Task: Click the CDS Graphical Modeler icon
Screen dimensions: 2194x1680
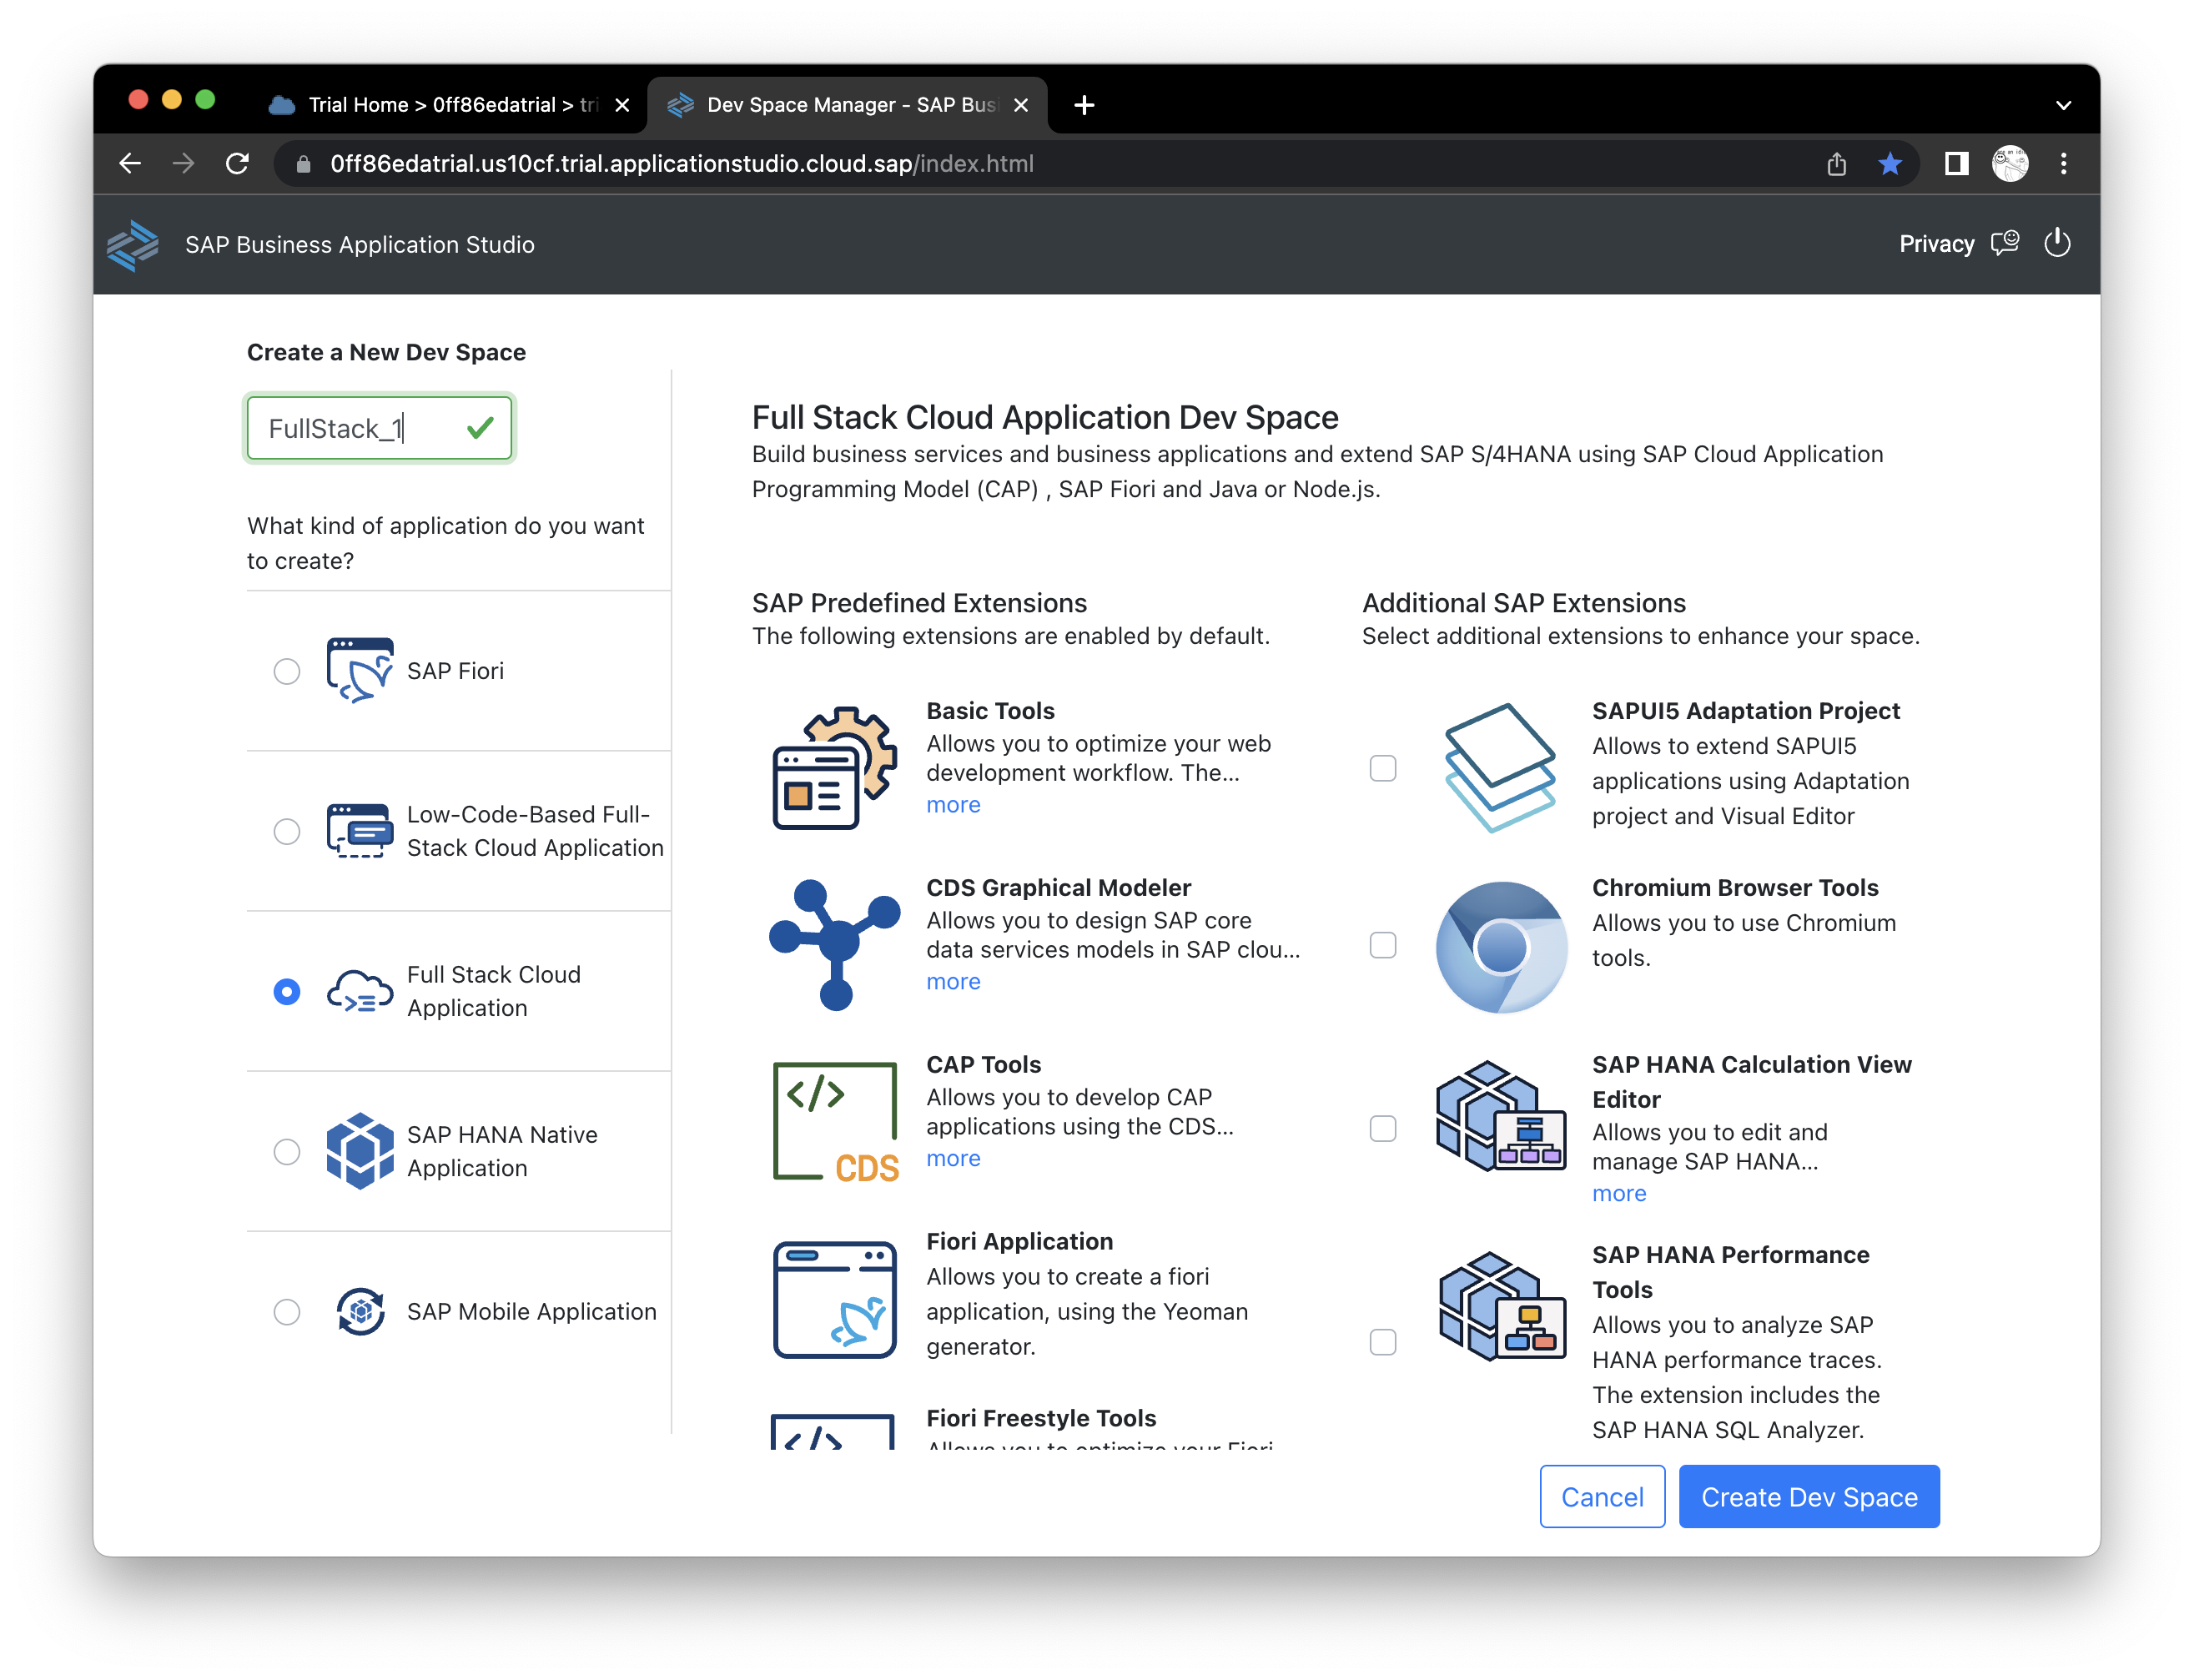Action: click(x=834, y=944)
